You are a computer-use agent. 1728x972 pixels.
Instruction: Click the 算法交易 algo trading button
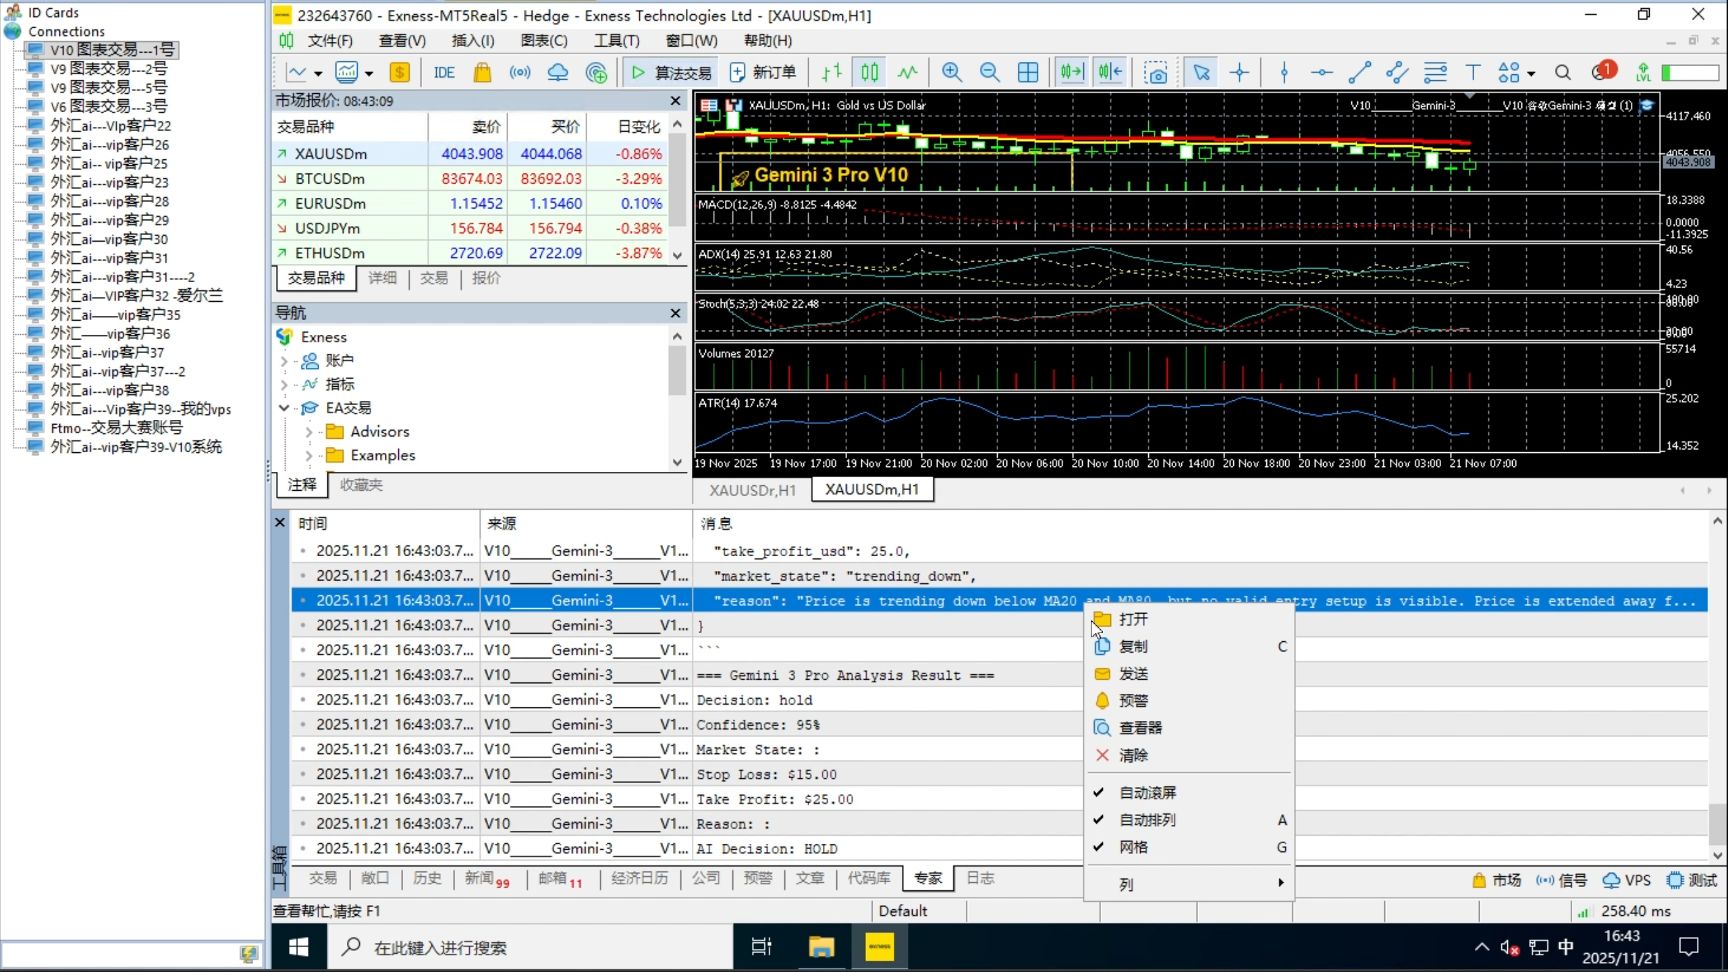click(x=671, y=72)
